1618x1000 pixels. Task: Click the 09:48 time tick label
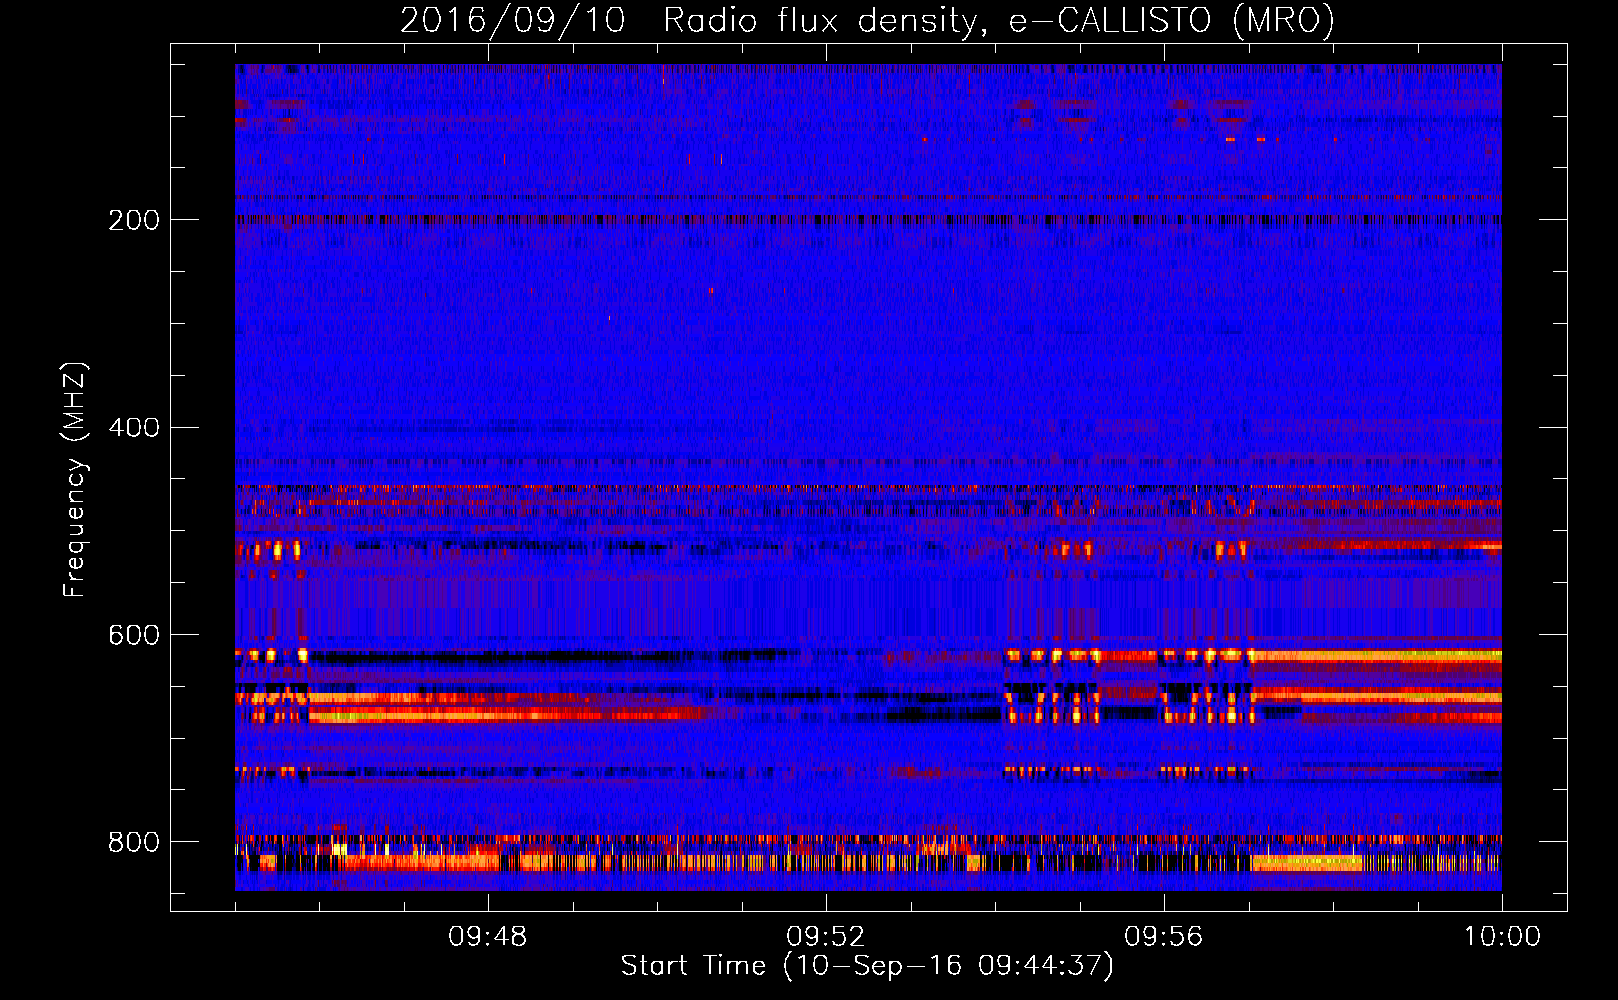pos(488,937)
